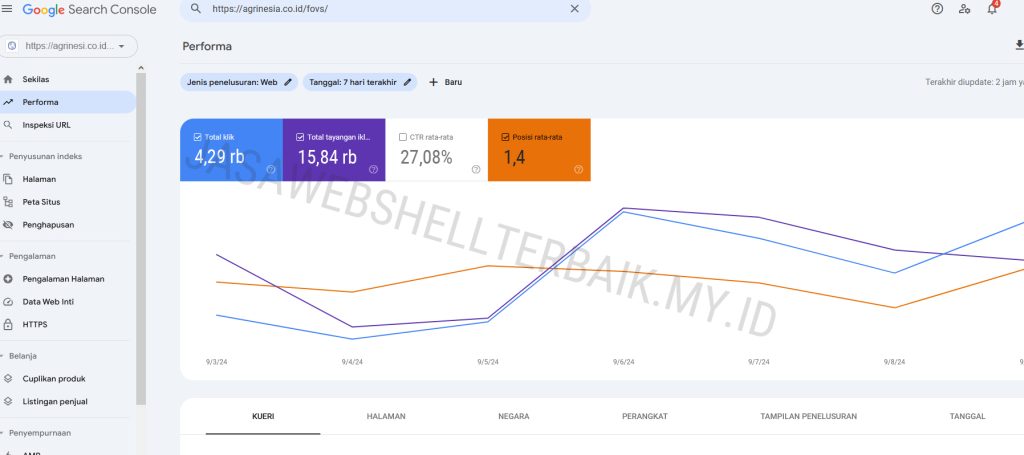The height and width of the screenshot is (455, 1024).
Task: Edit the Jenis penelusuran filter pencil
Action: 288,82
